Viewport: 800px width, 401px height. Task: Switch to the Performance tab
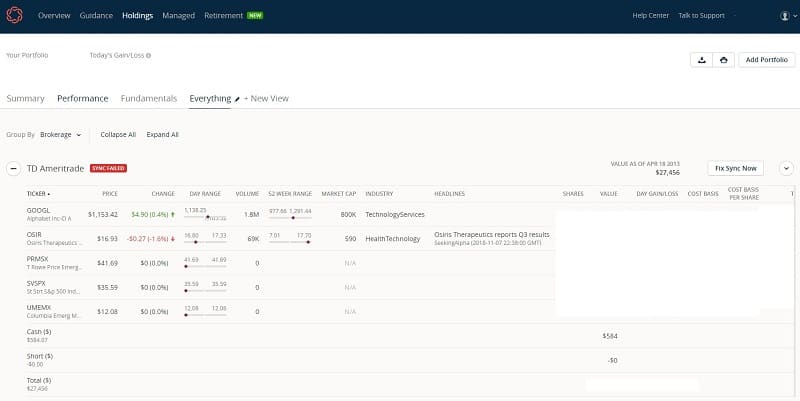(x=83, y=99)
